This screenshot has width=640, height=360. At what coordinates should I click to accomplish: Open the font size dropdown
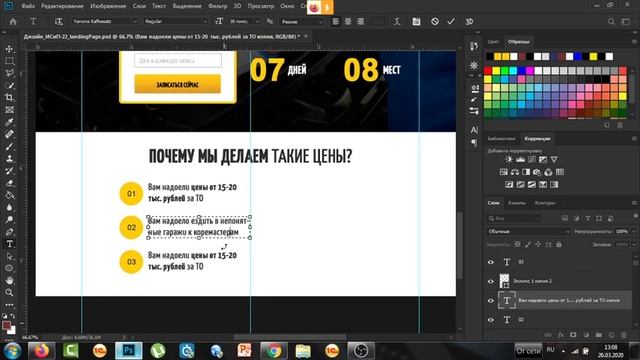coord(257,21)
